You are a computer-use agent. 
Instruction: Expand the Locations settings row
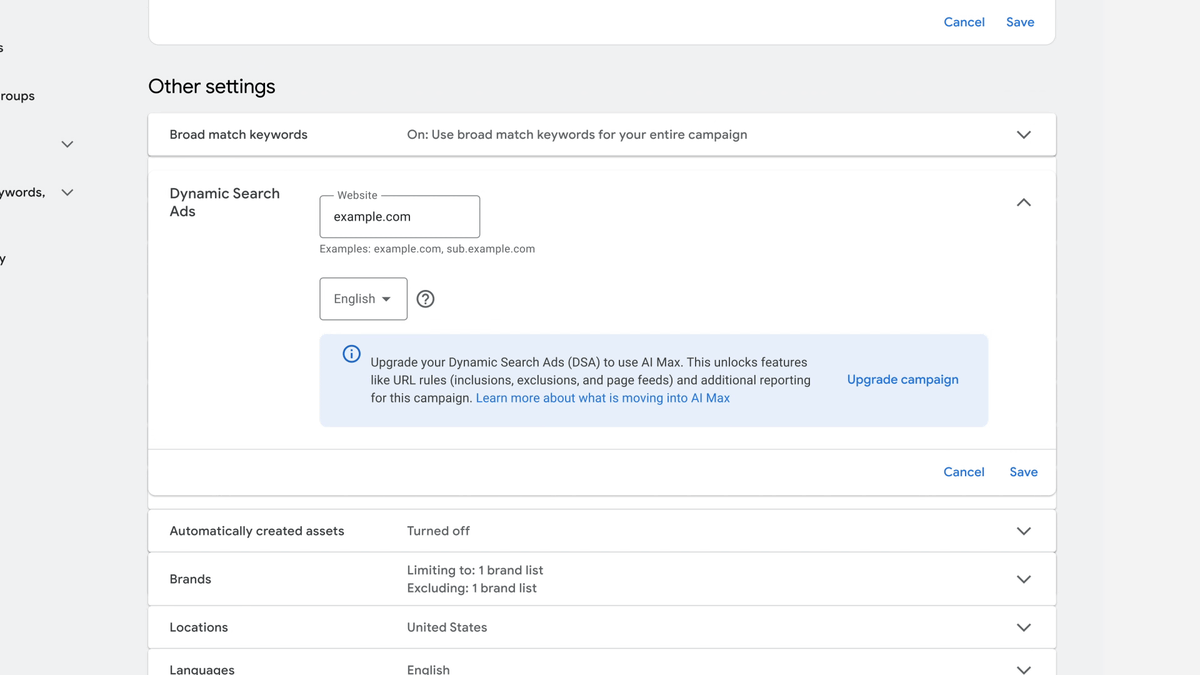[x=1023, y=627]
